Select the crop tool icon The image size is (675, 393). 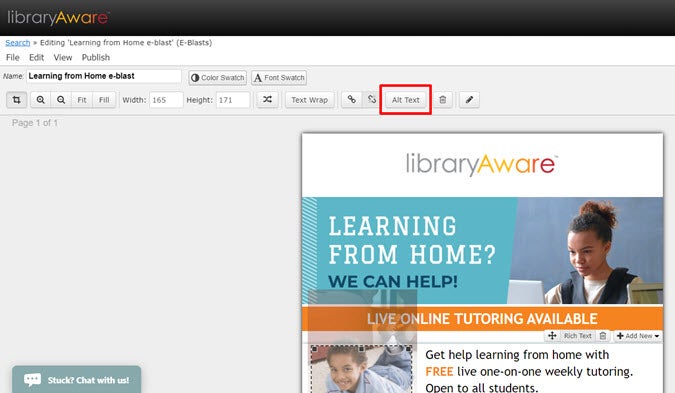point(17,100)
